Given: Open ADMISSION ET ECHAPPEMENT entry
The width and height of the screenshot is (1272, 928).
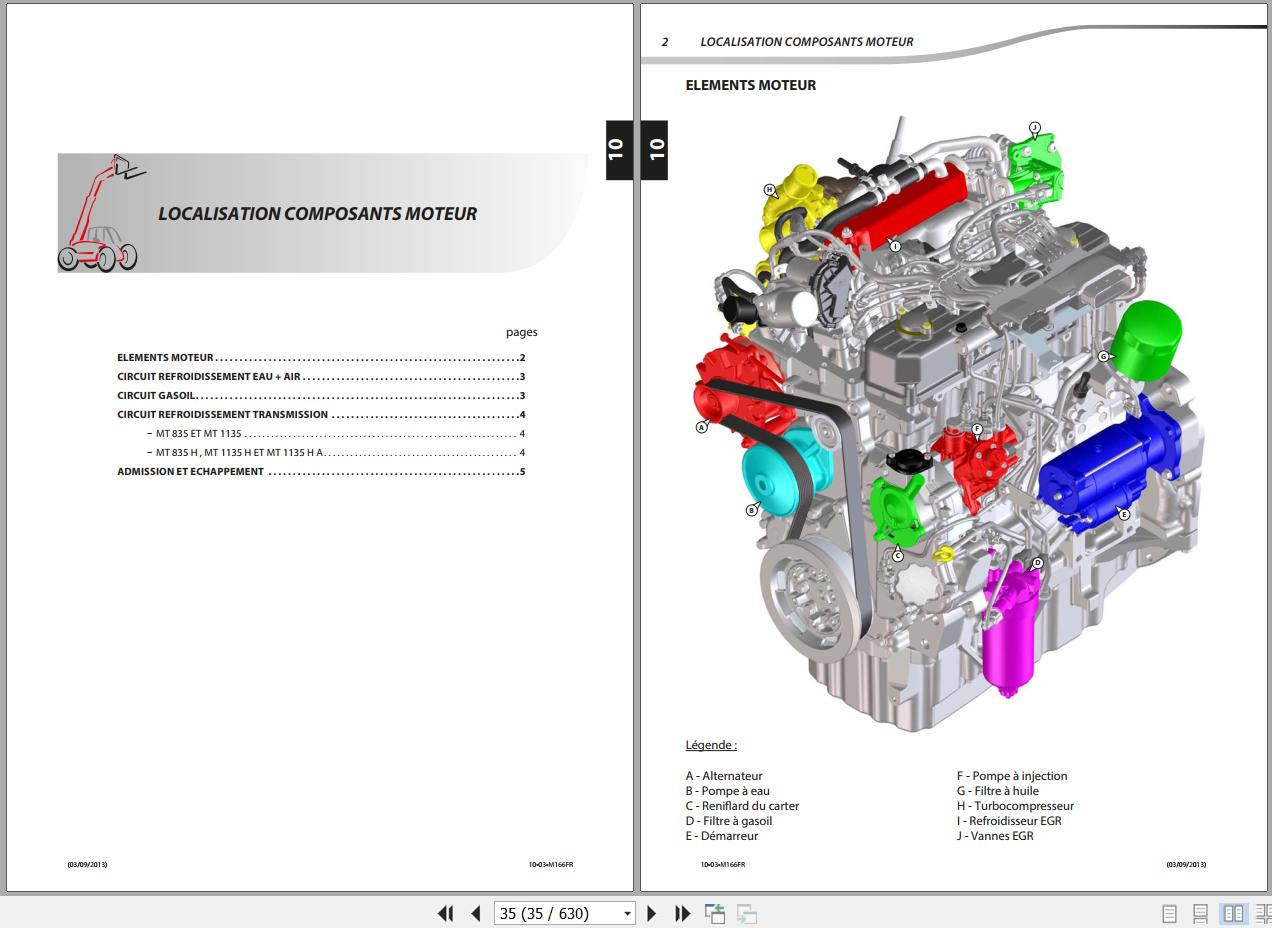Looking at the screenshot, I should click(x=190, y=472).
